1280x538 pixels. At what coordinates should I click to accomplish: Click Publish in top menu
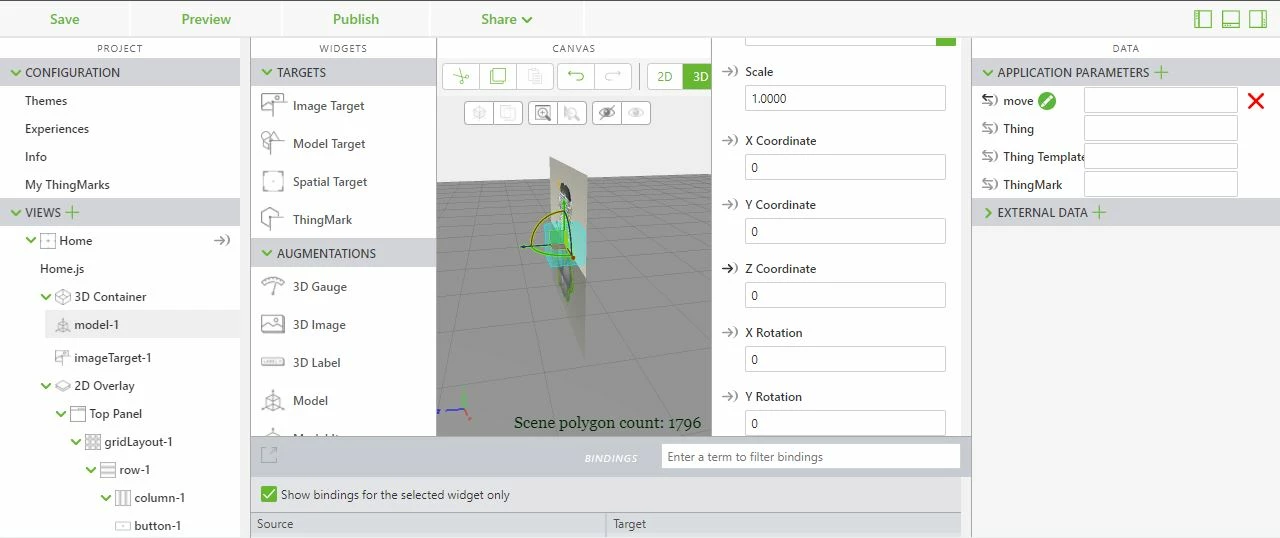[x=356, y=19]
